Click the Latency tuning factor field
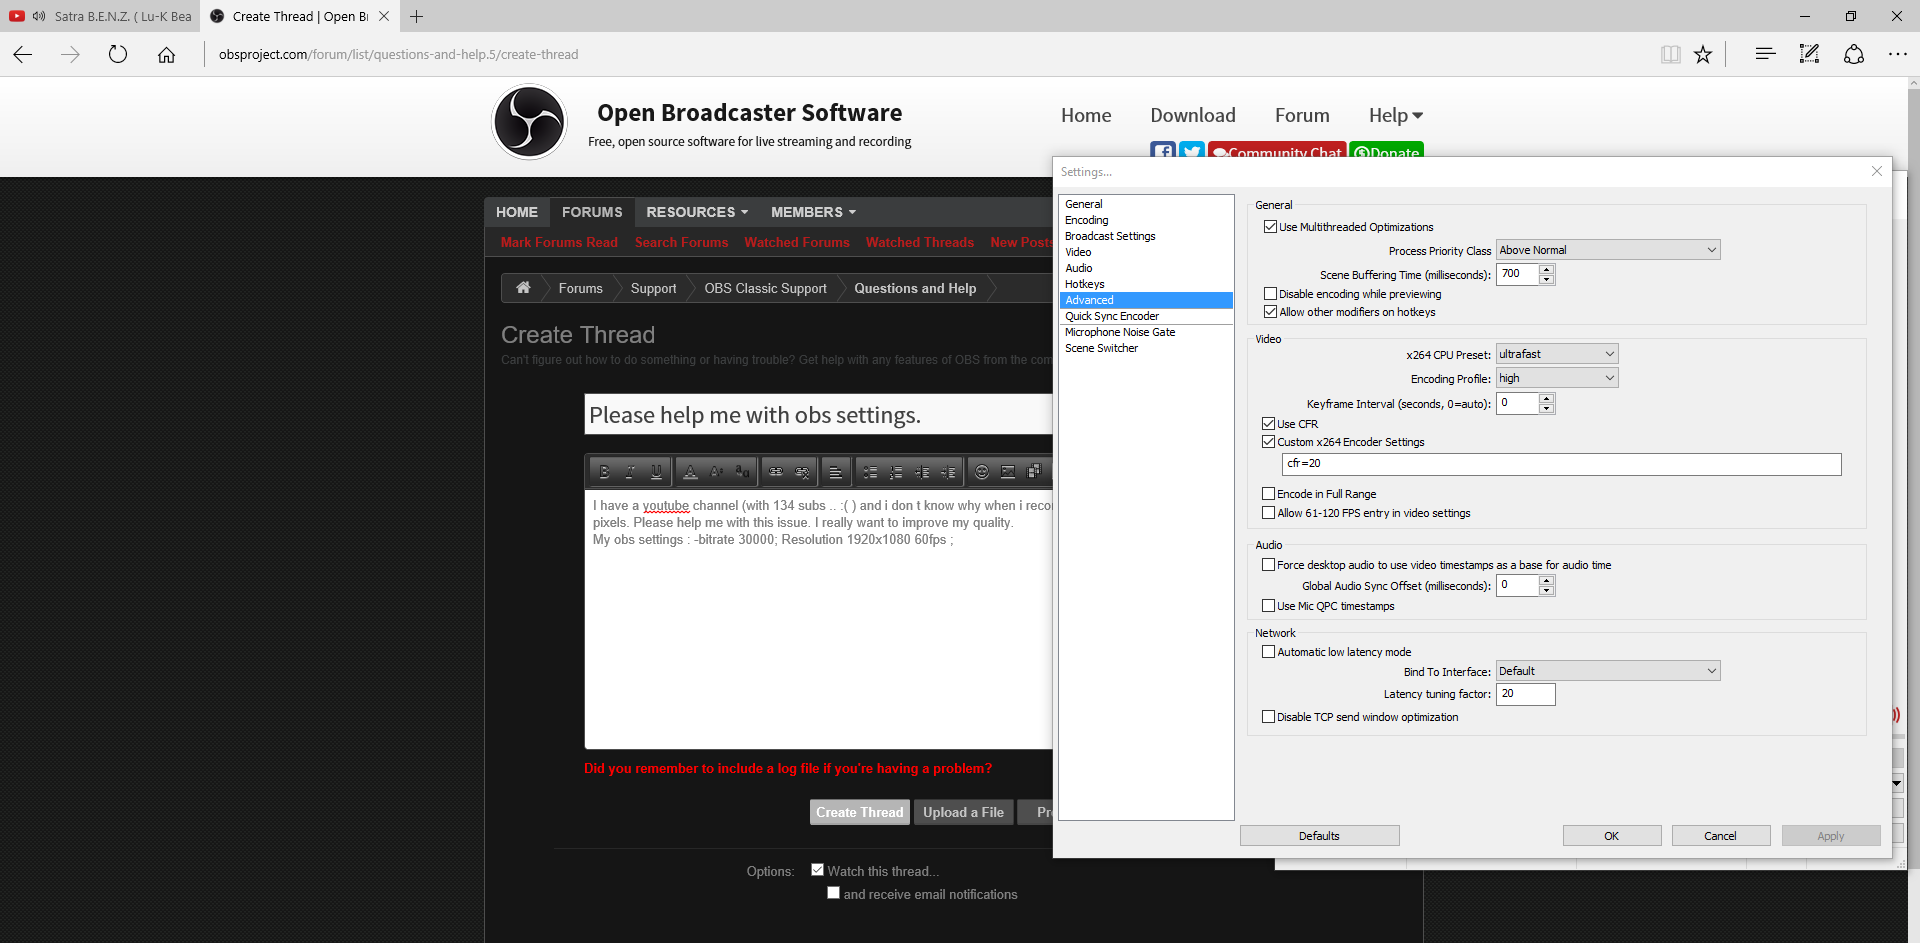This screenshot has width=1920, height=943. click(x=1525, y=694)
